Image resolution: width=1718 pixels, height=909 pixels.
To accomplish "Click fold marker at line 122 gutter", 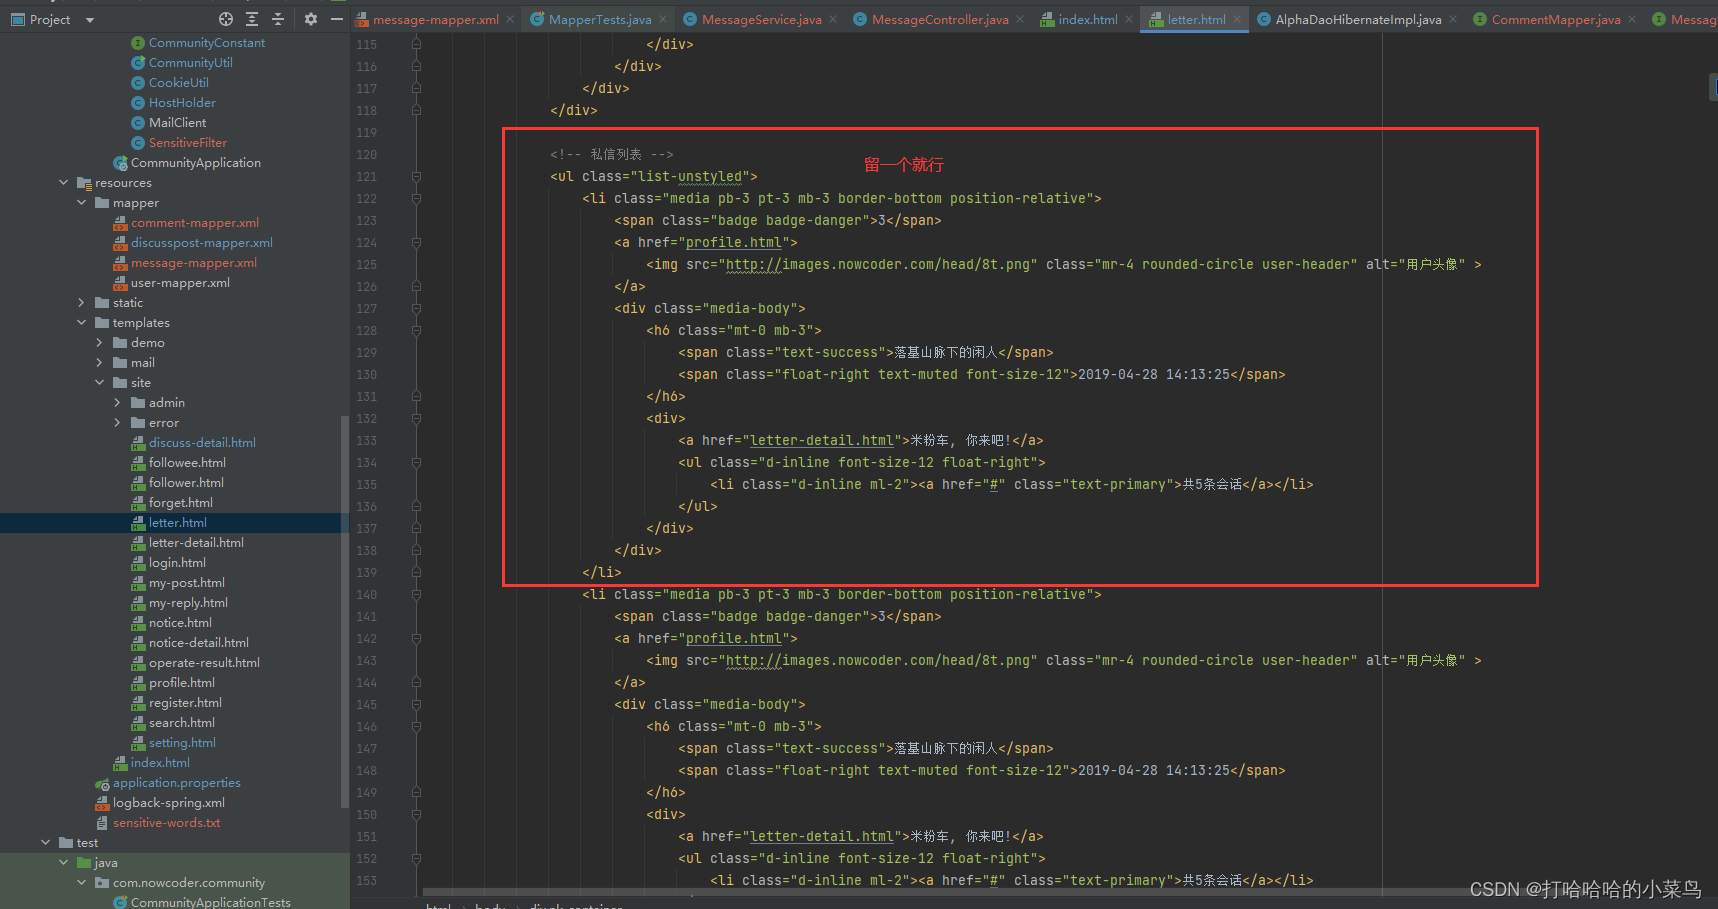I will click(x=416, y=198).
